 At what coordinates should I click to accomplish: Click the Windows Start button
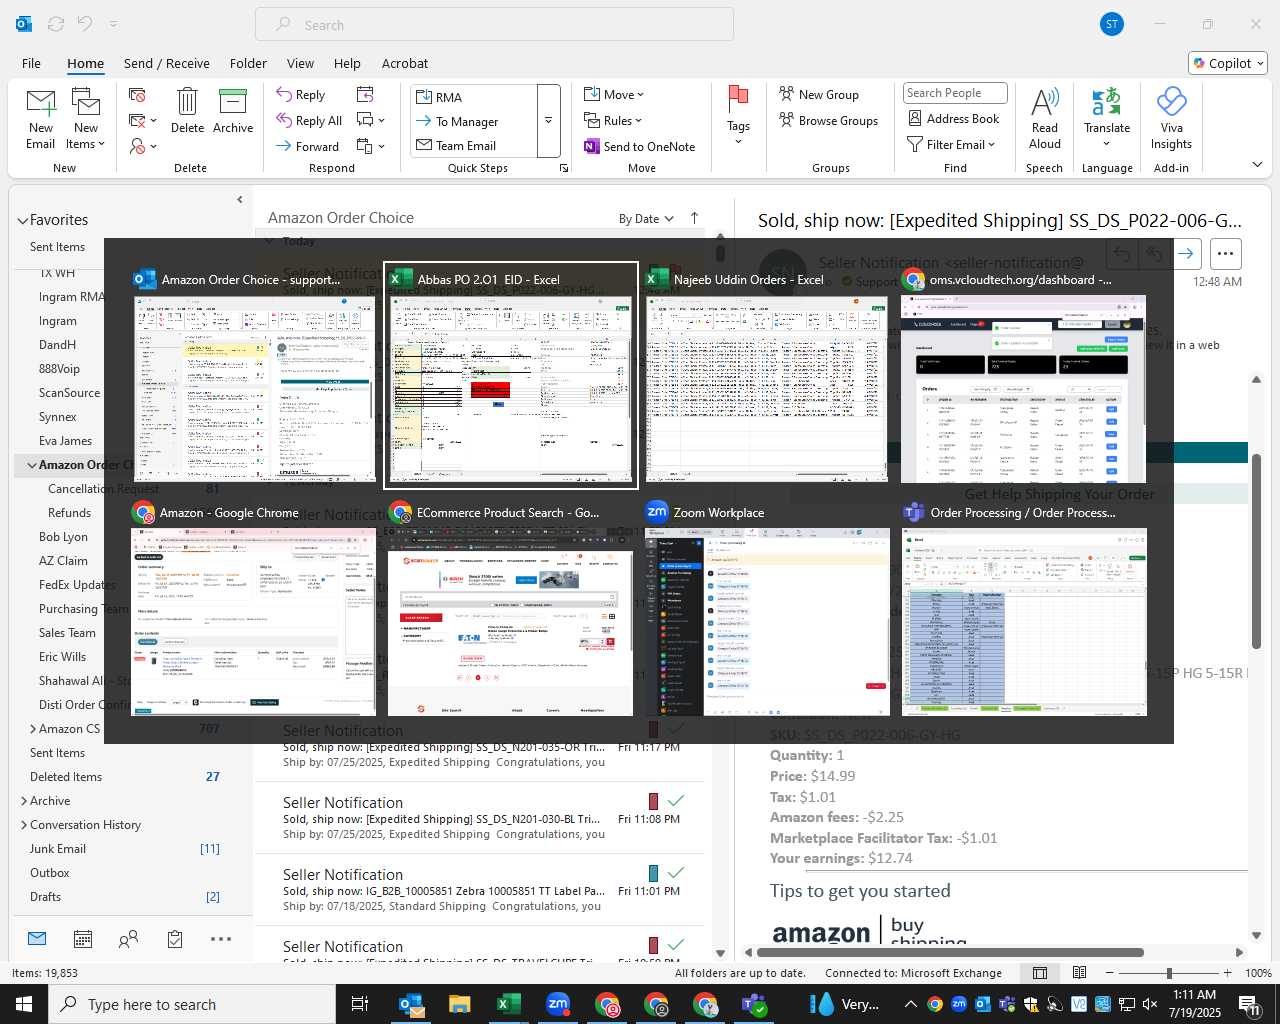coord(24,1004)
